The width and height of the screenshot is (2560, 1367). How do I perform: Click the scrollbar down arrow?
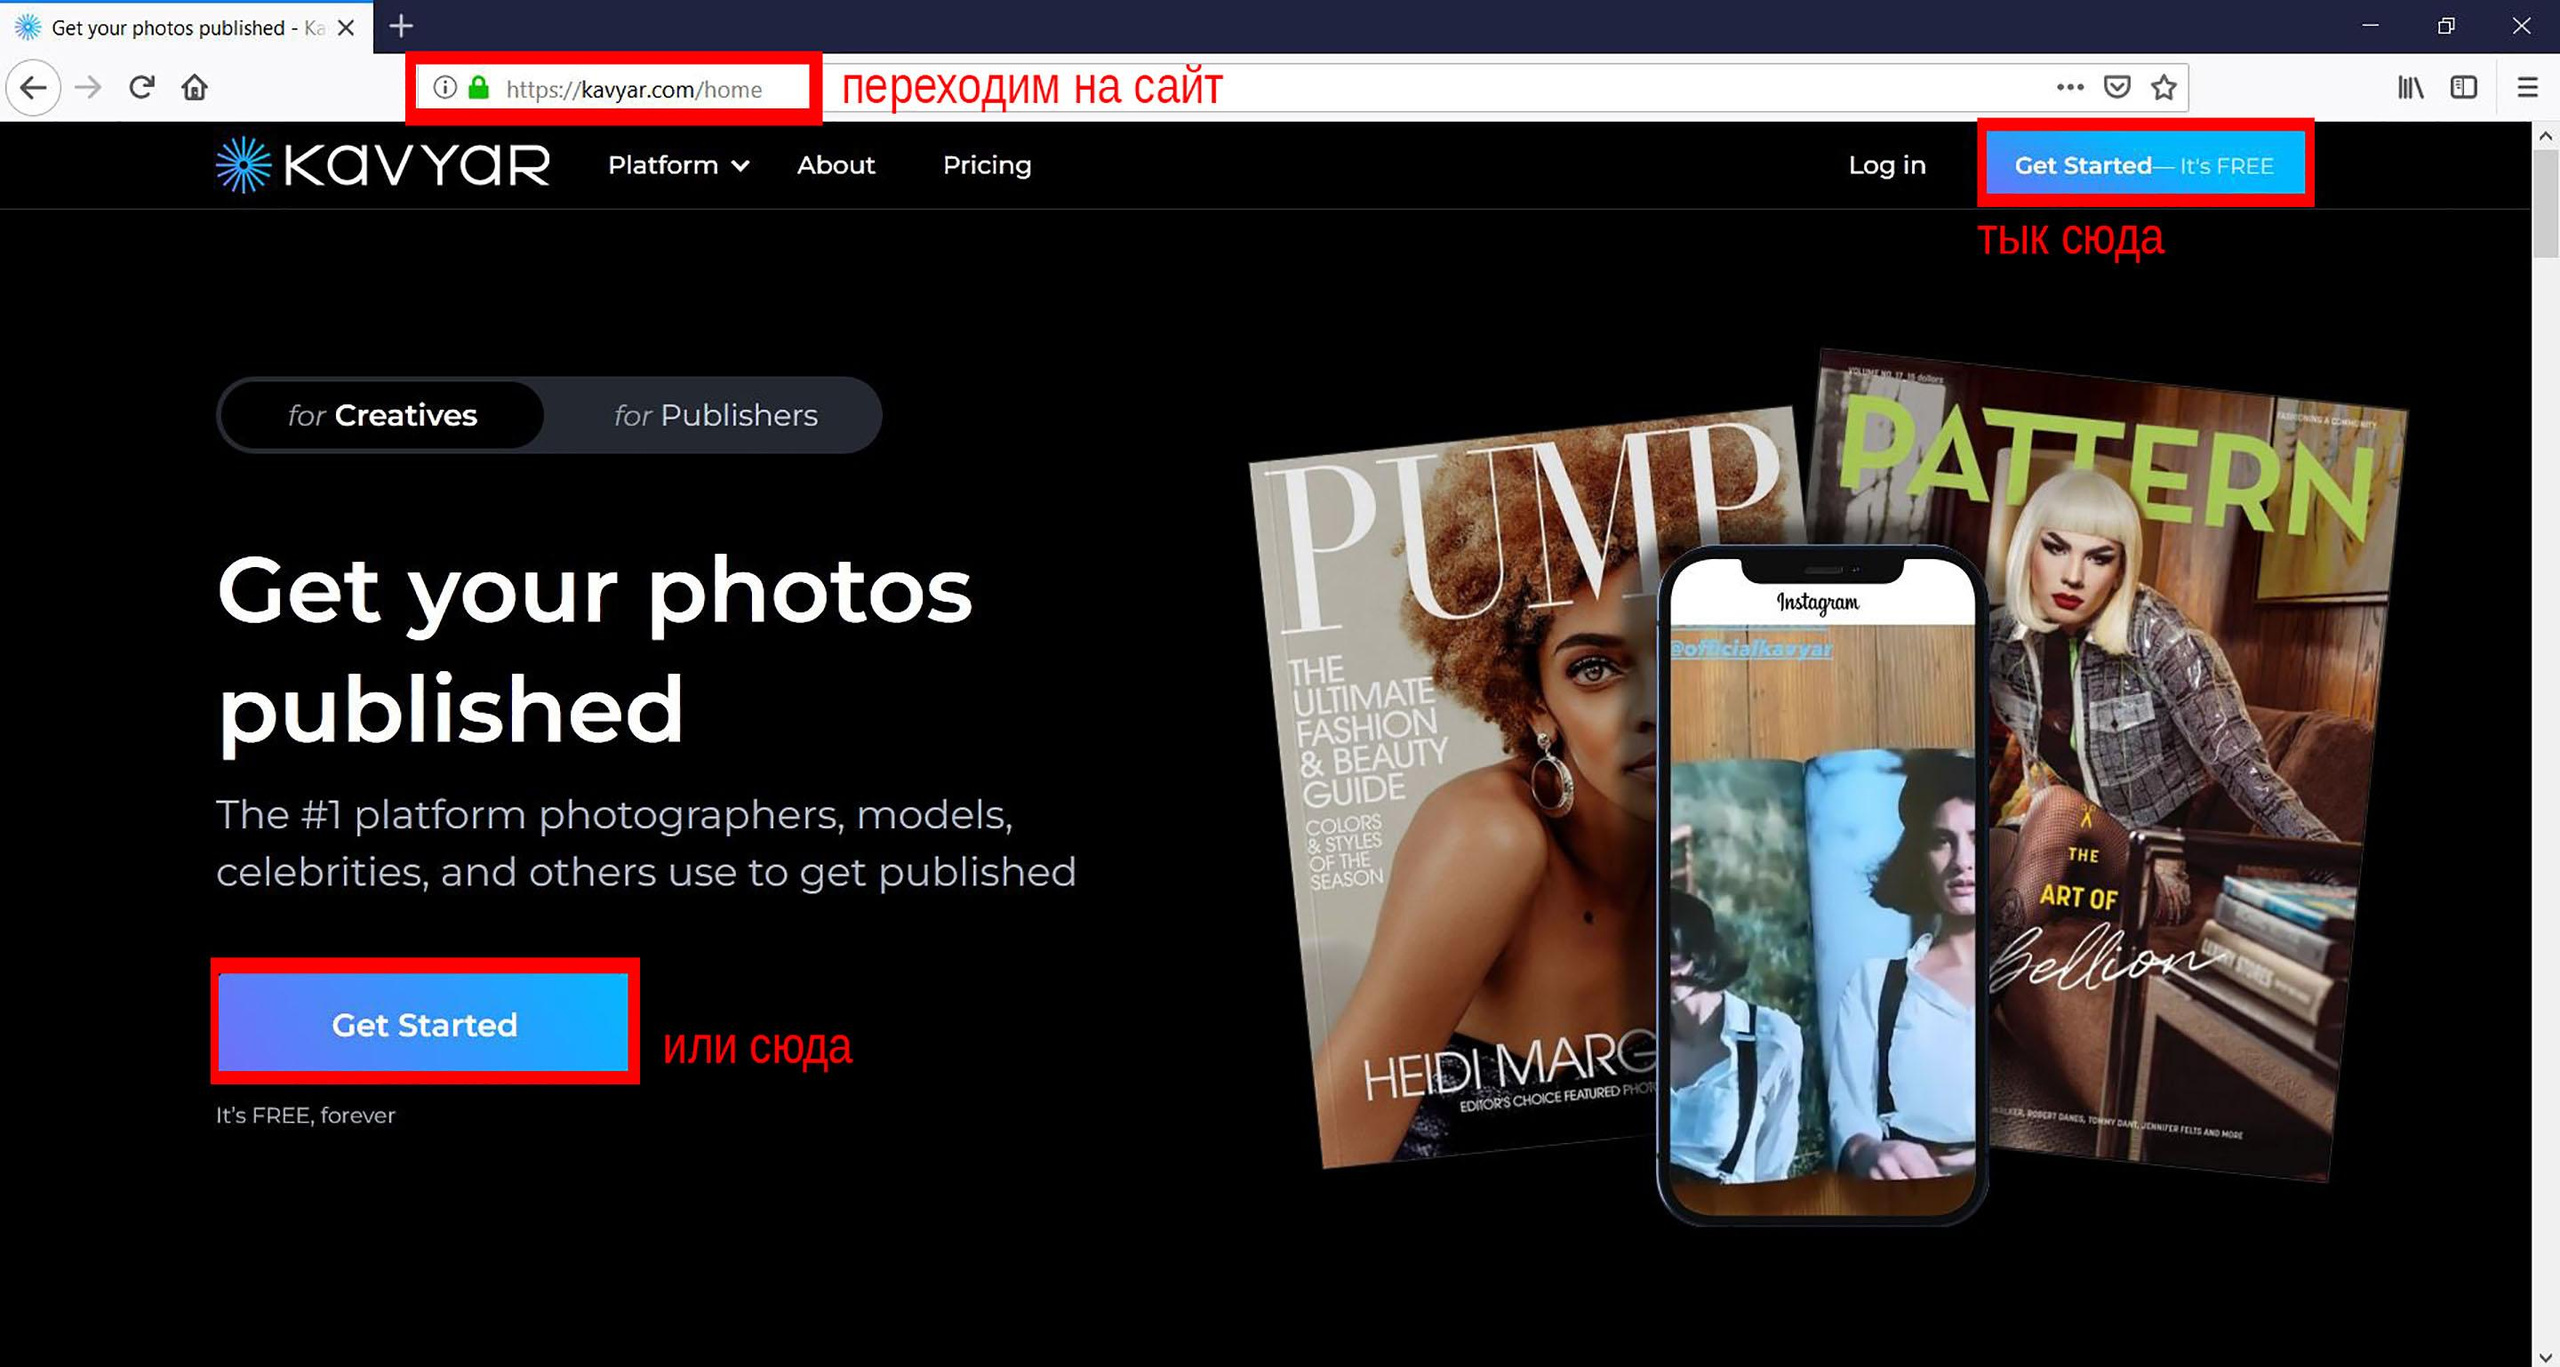[2545, 1356]
